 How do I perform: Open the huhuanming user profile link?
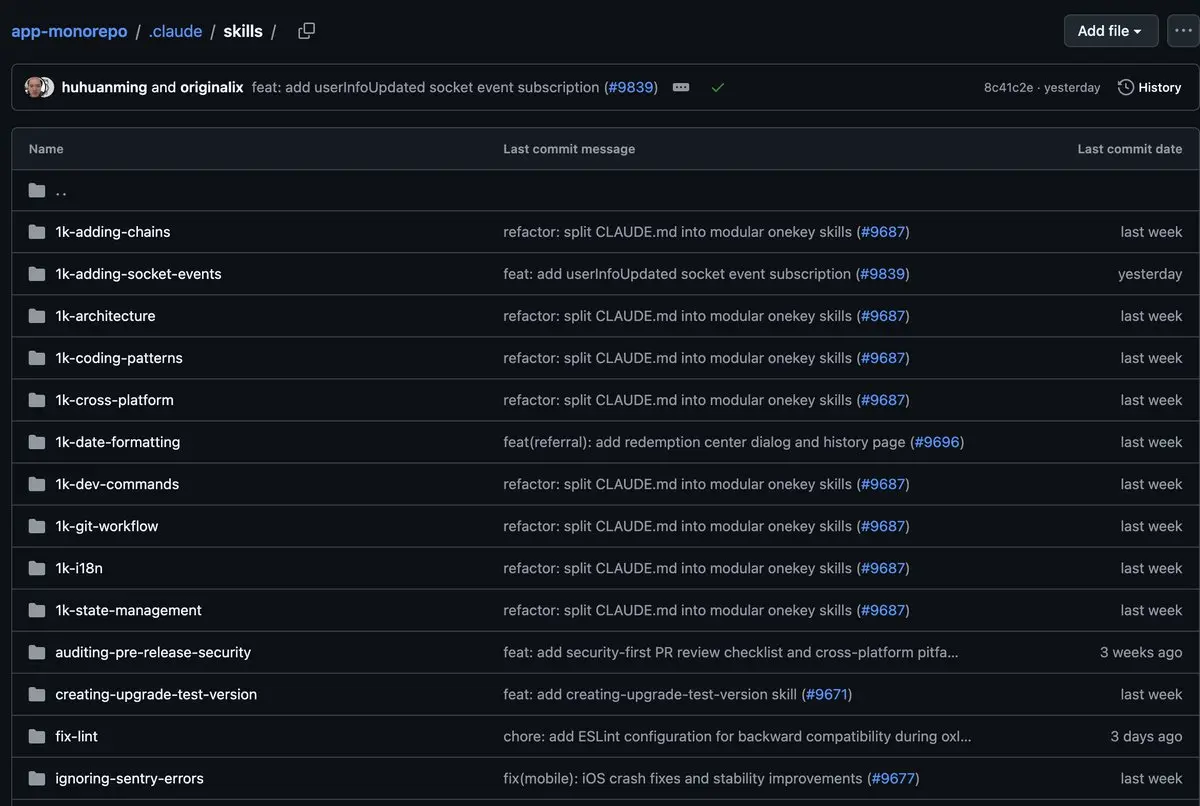[x=104, y=88]
